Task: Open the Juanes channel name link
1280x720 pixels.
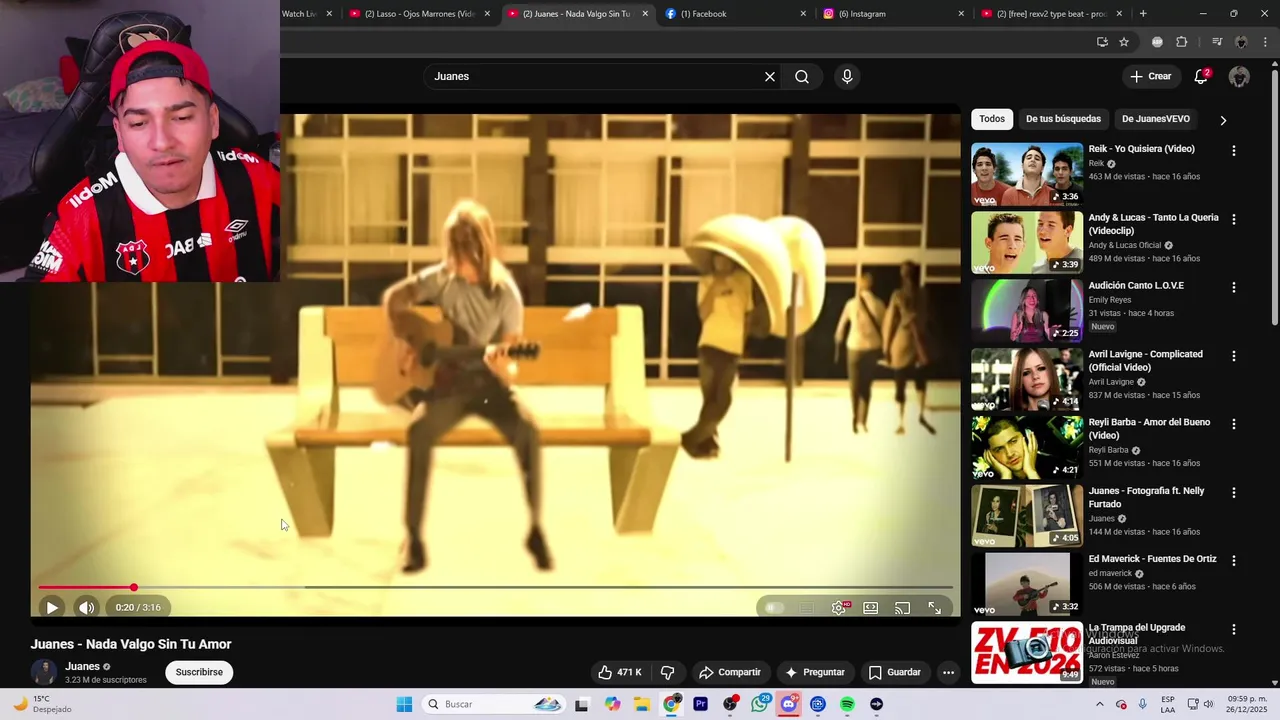Action: [x=82, y=666]
